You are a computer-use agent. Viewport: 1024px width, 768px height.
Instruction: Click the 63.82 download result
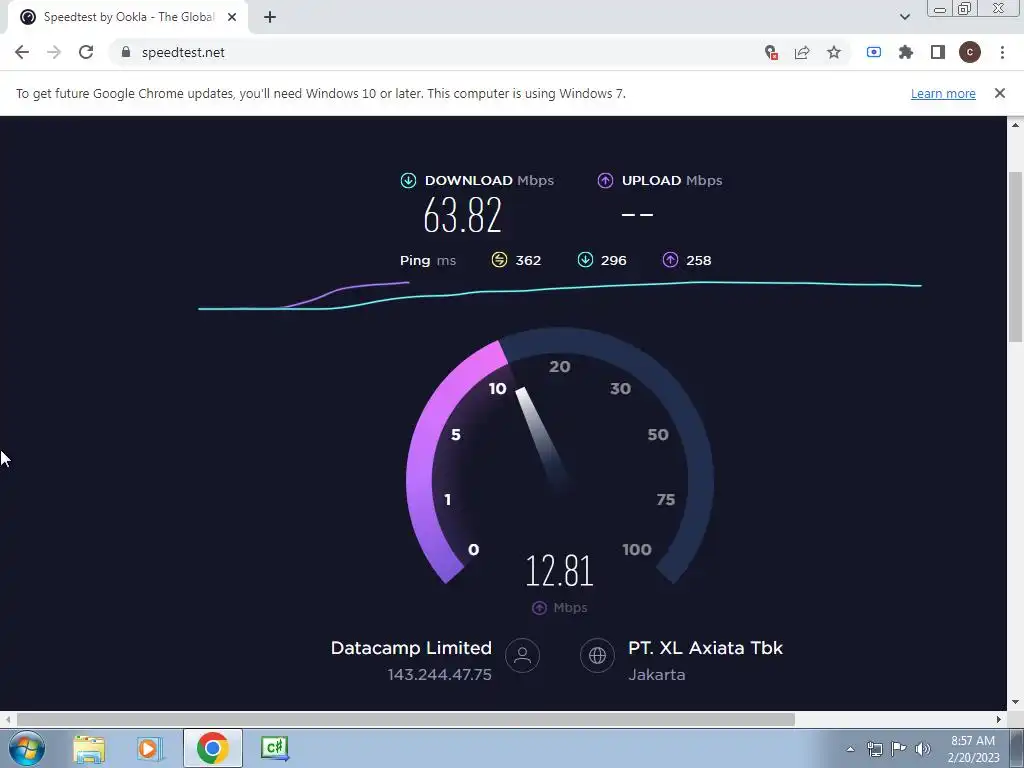tap(462, 215)
